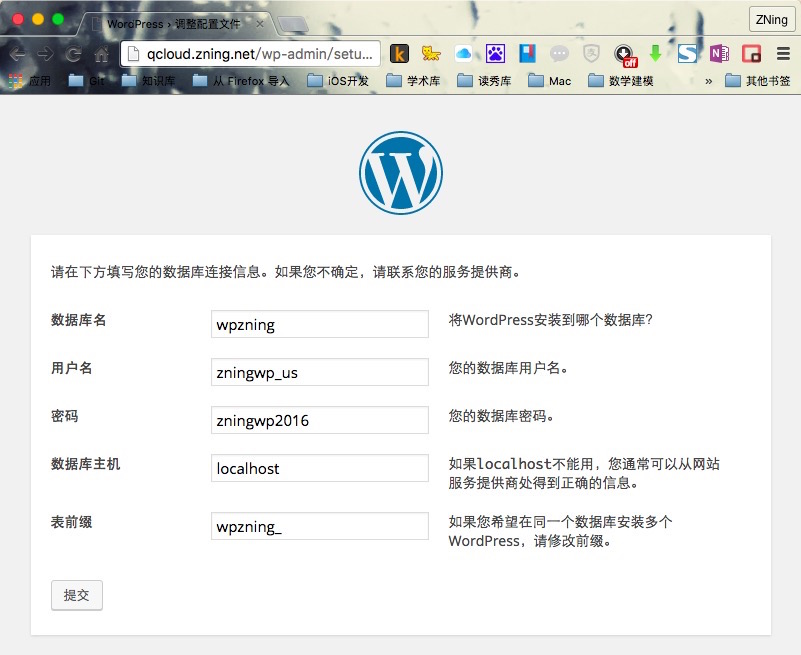Open a new tab with the blank tab button
This screenshot has height=655, width=801.
293,24
